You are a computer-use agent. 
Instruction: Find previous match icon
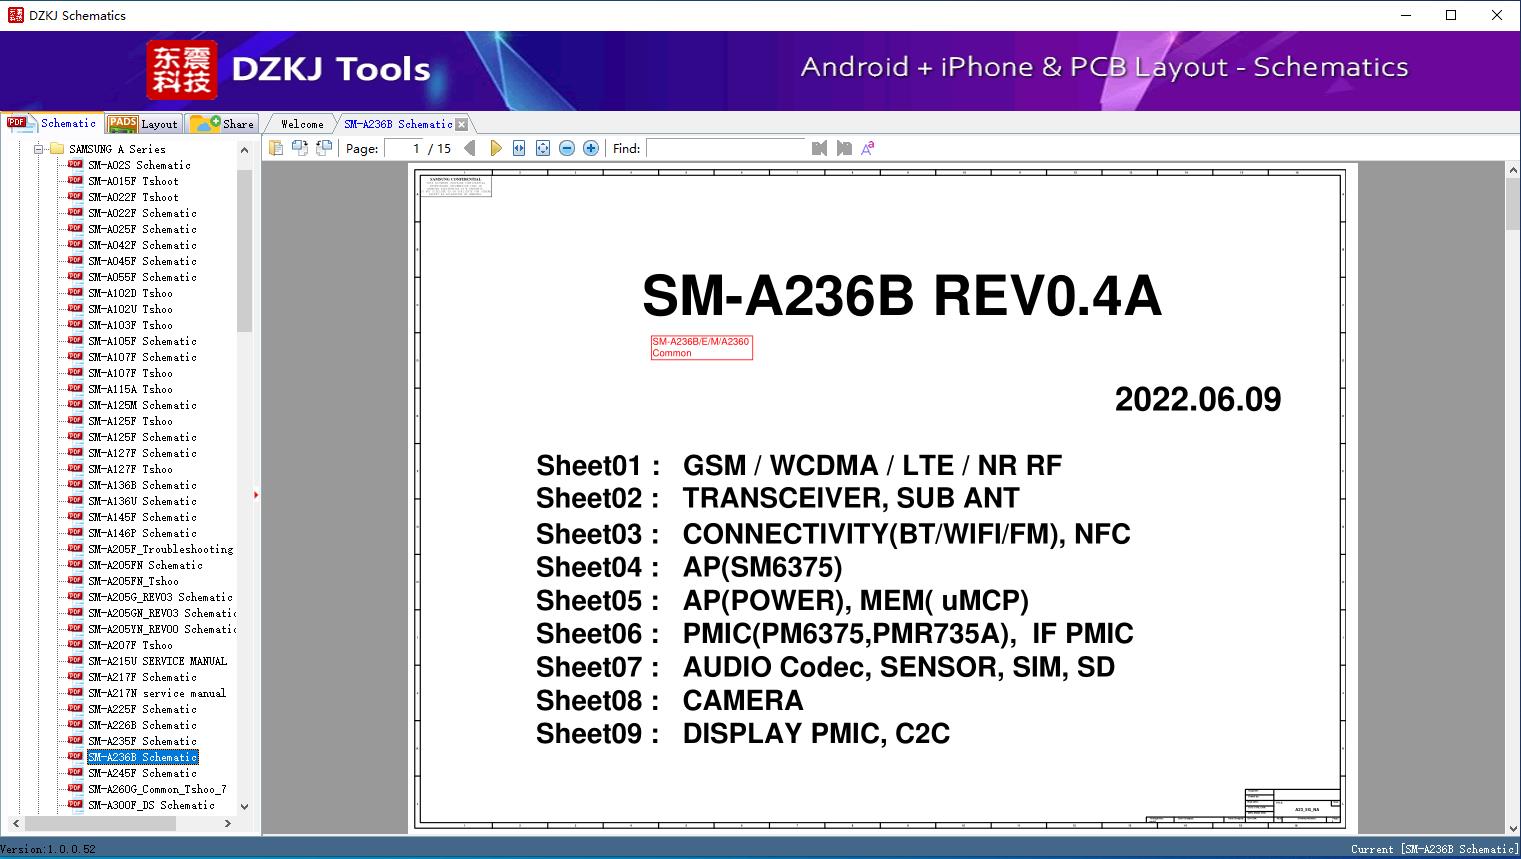tap(819, 148)
